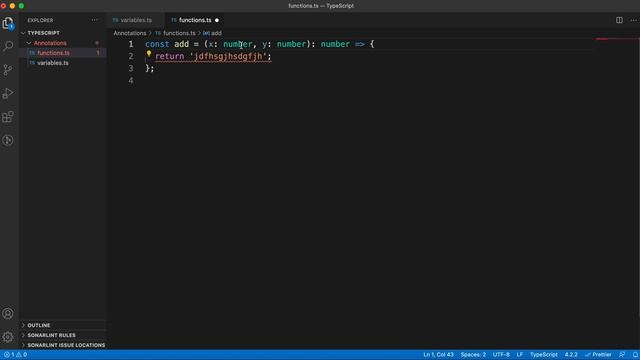The width and height of the screenshot is (640, 360).
Task: Open variables.ts in the explorer tree
Action: tap(53, 63)
